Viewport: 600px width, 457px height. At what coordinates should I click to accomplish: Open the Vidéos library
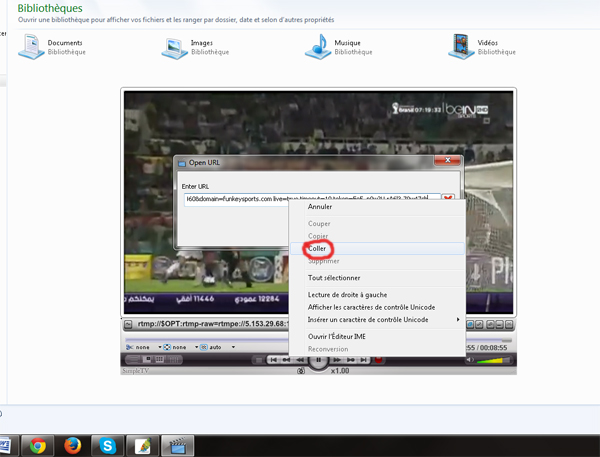(x=482, y=47)
